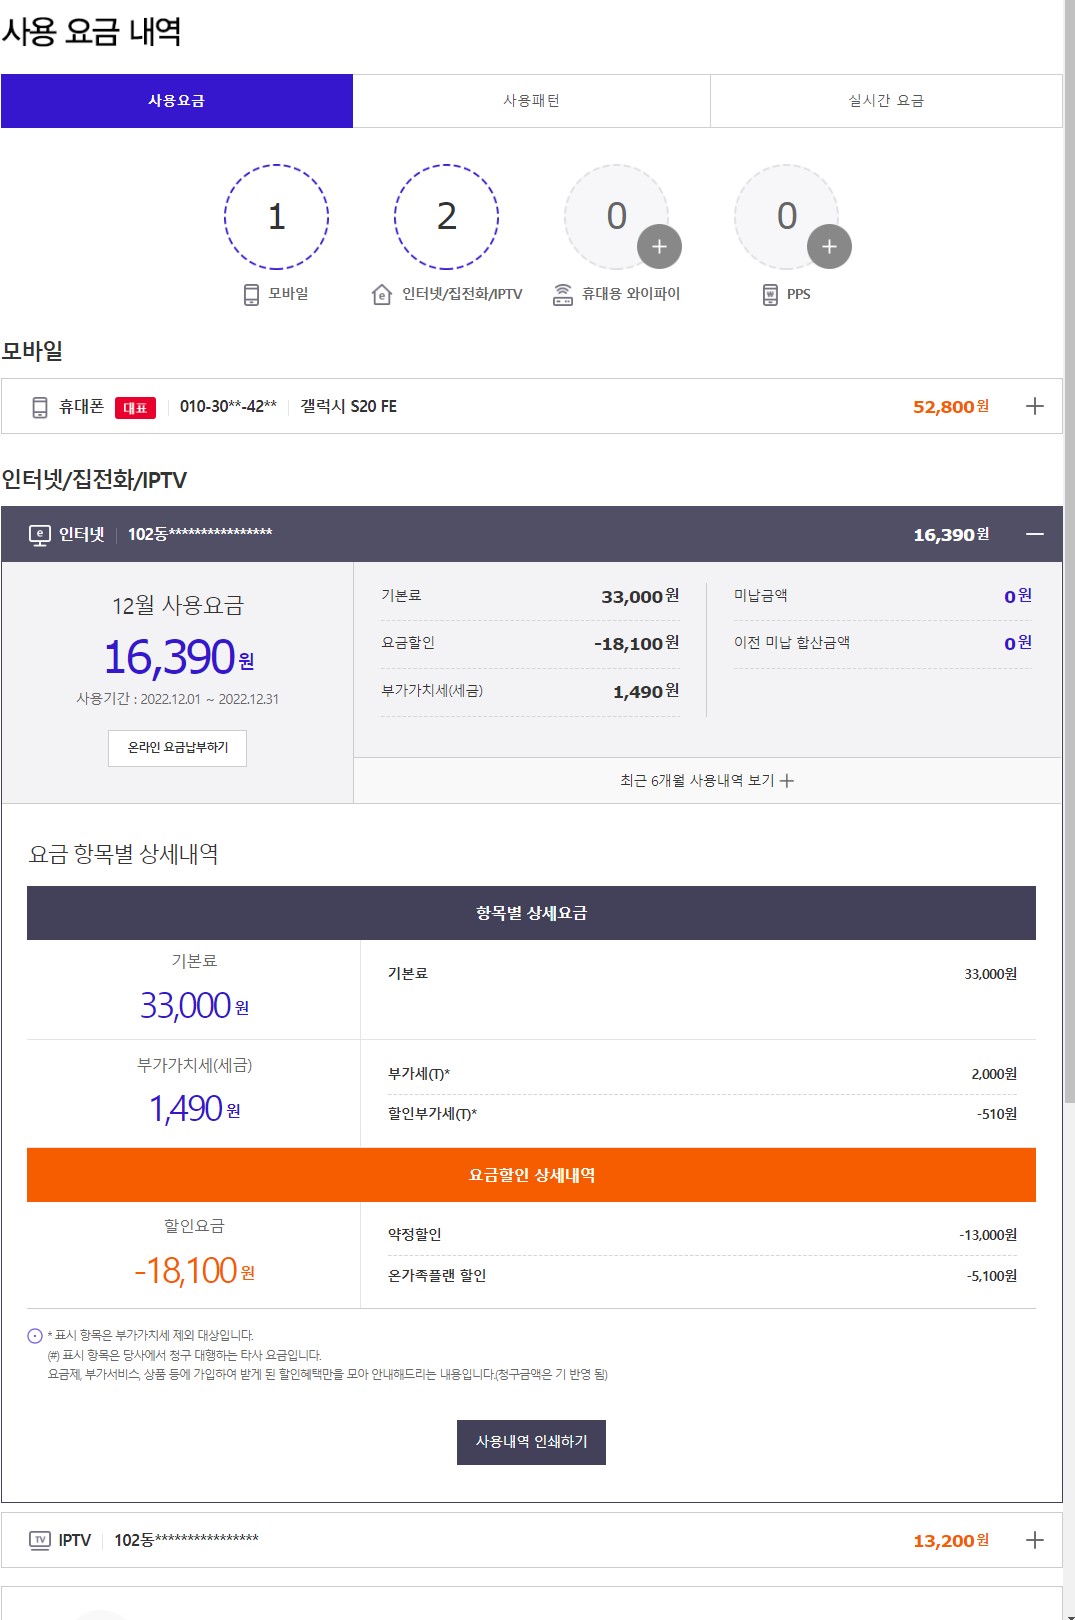Switch to the 사용패턴 tab
Screen dimensions: 1075x1620
point(531,101)
